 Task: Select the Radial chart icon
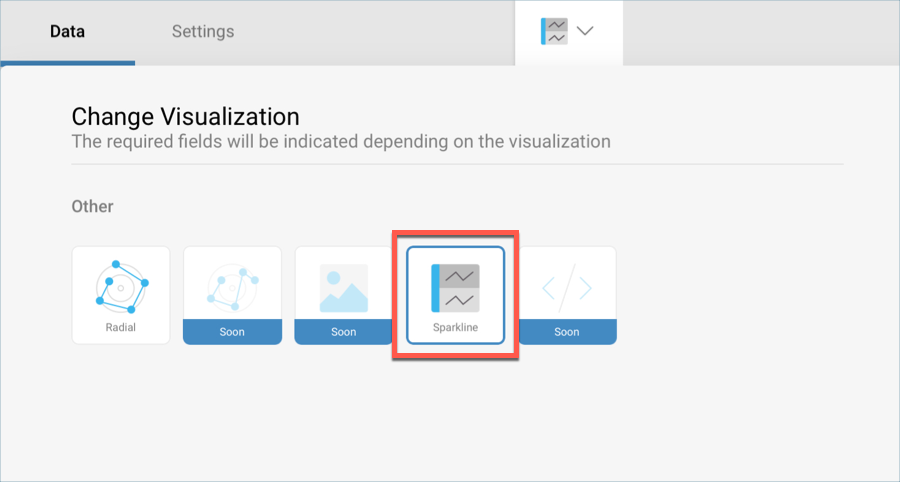point(121,285)
